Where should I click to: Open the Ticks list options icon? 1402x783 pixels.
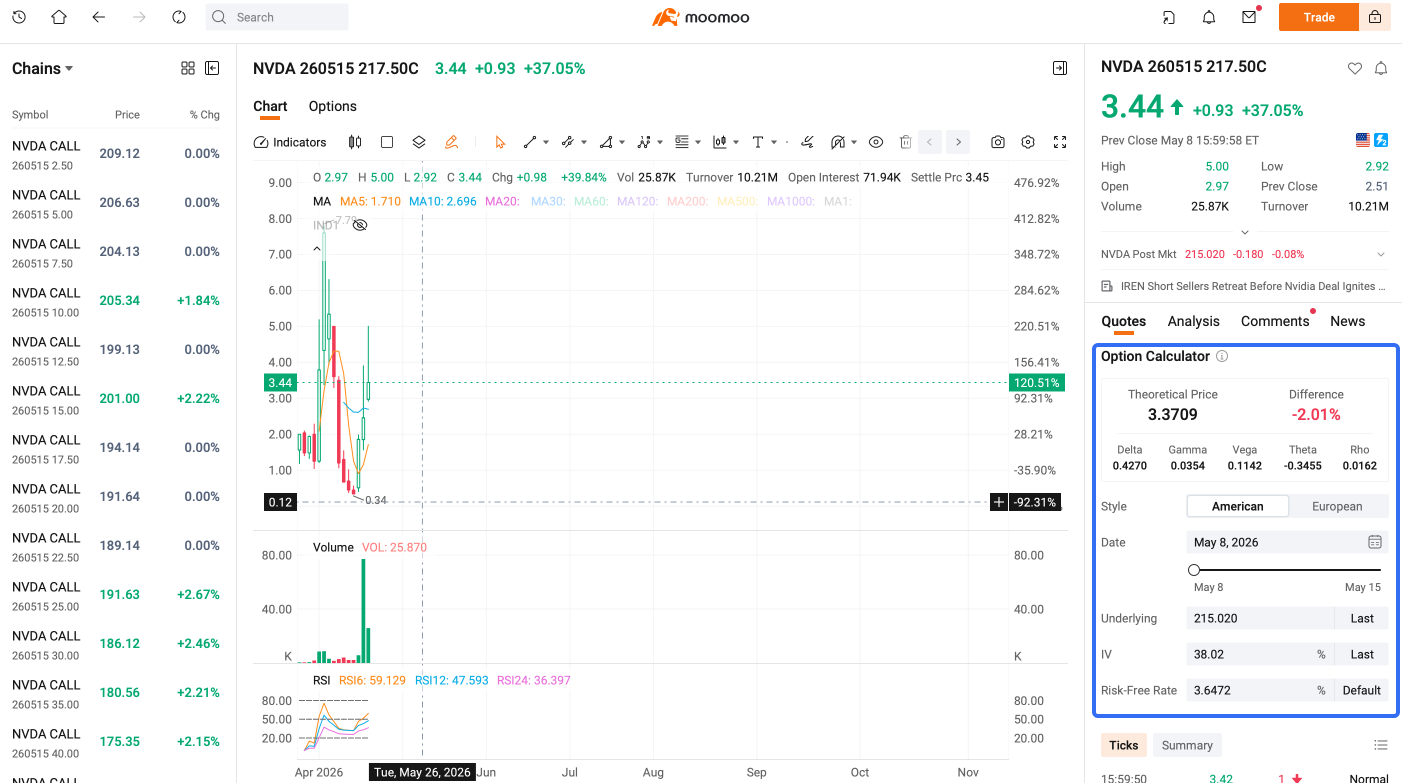tap(1381, 745)
